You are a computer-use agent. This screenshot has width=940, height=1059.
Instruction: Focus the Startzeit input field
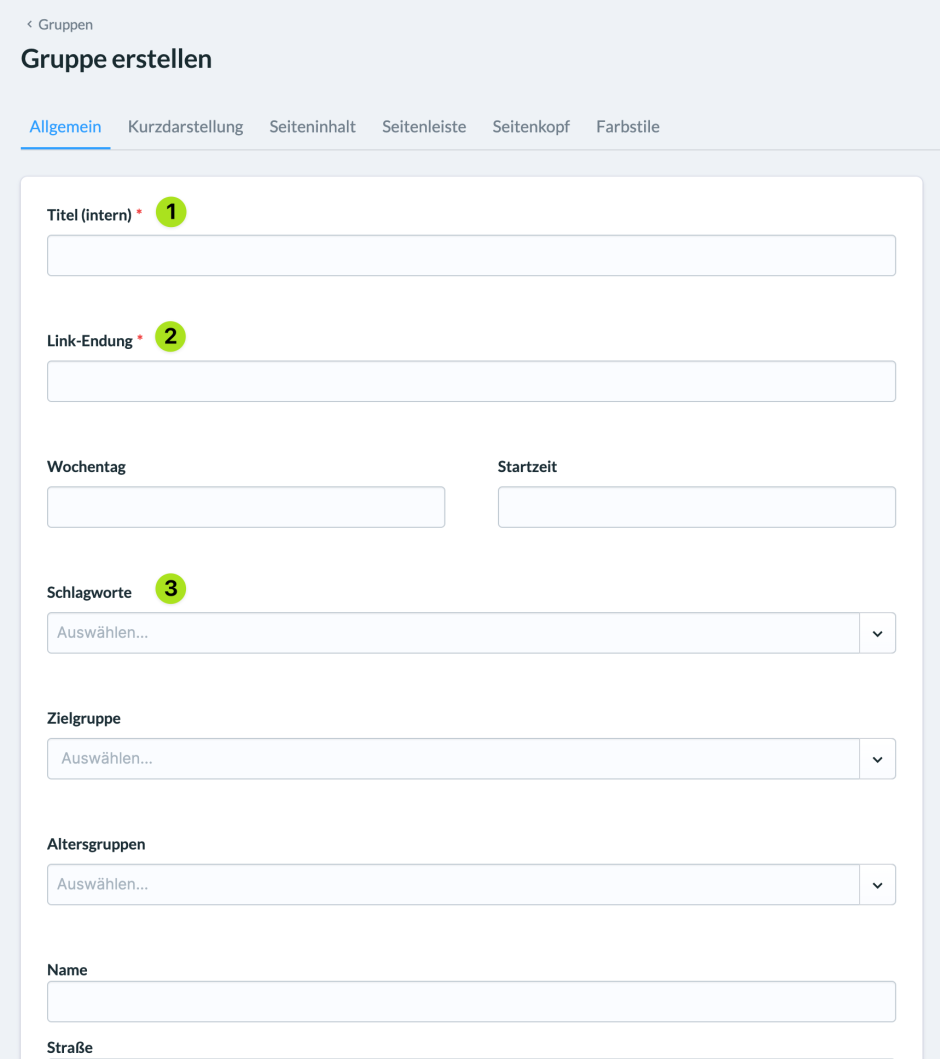tap(697, 507)
